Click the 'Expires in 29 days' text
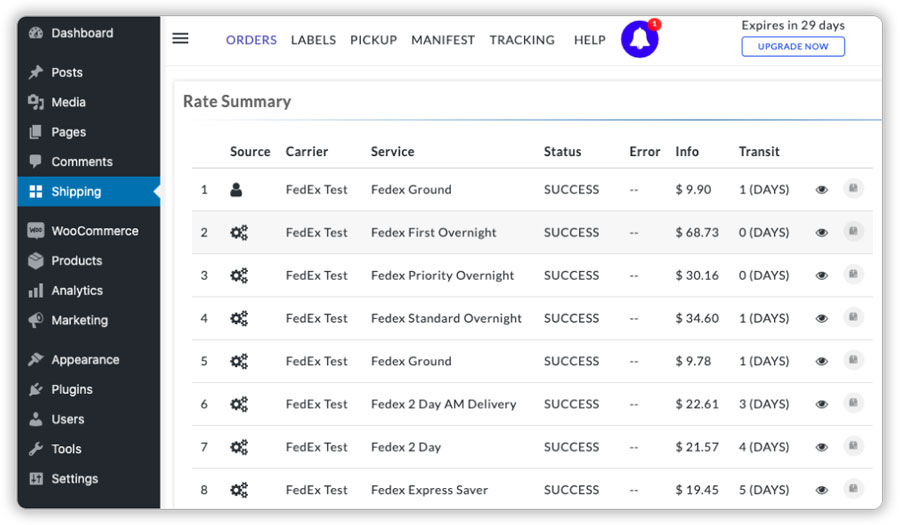This screenshot has width=900, height=525. click(793, 25)
